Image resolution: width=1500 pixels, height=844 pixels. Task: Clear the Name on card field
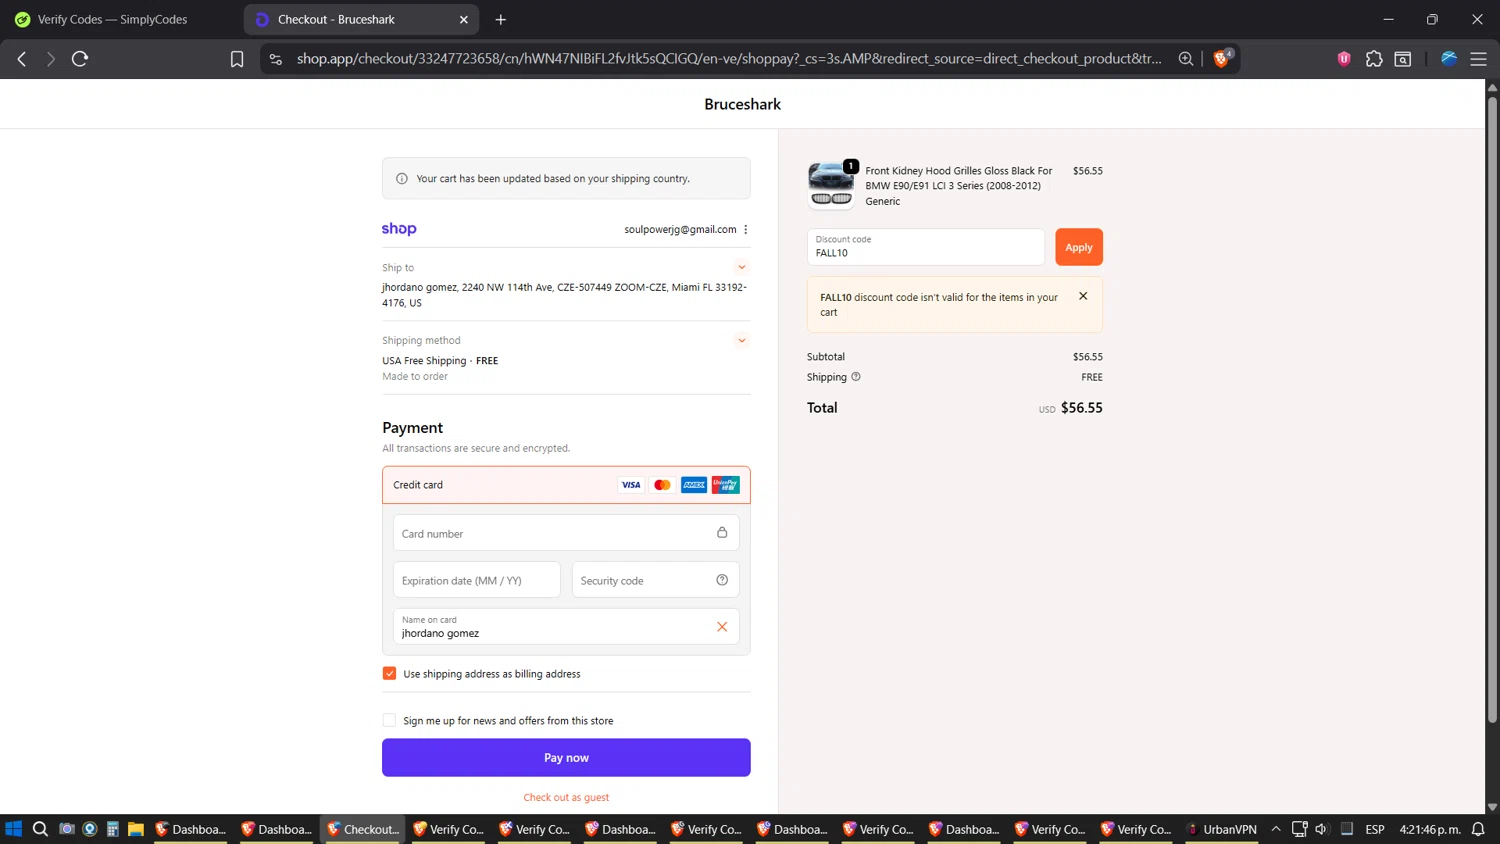(722, 627)
